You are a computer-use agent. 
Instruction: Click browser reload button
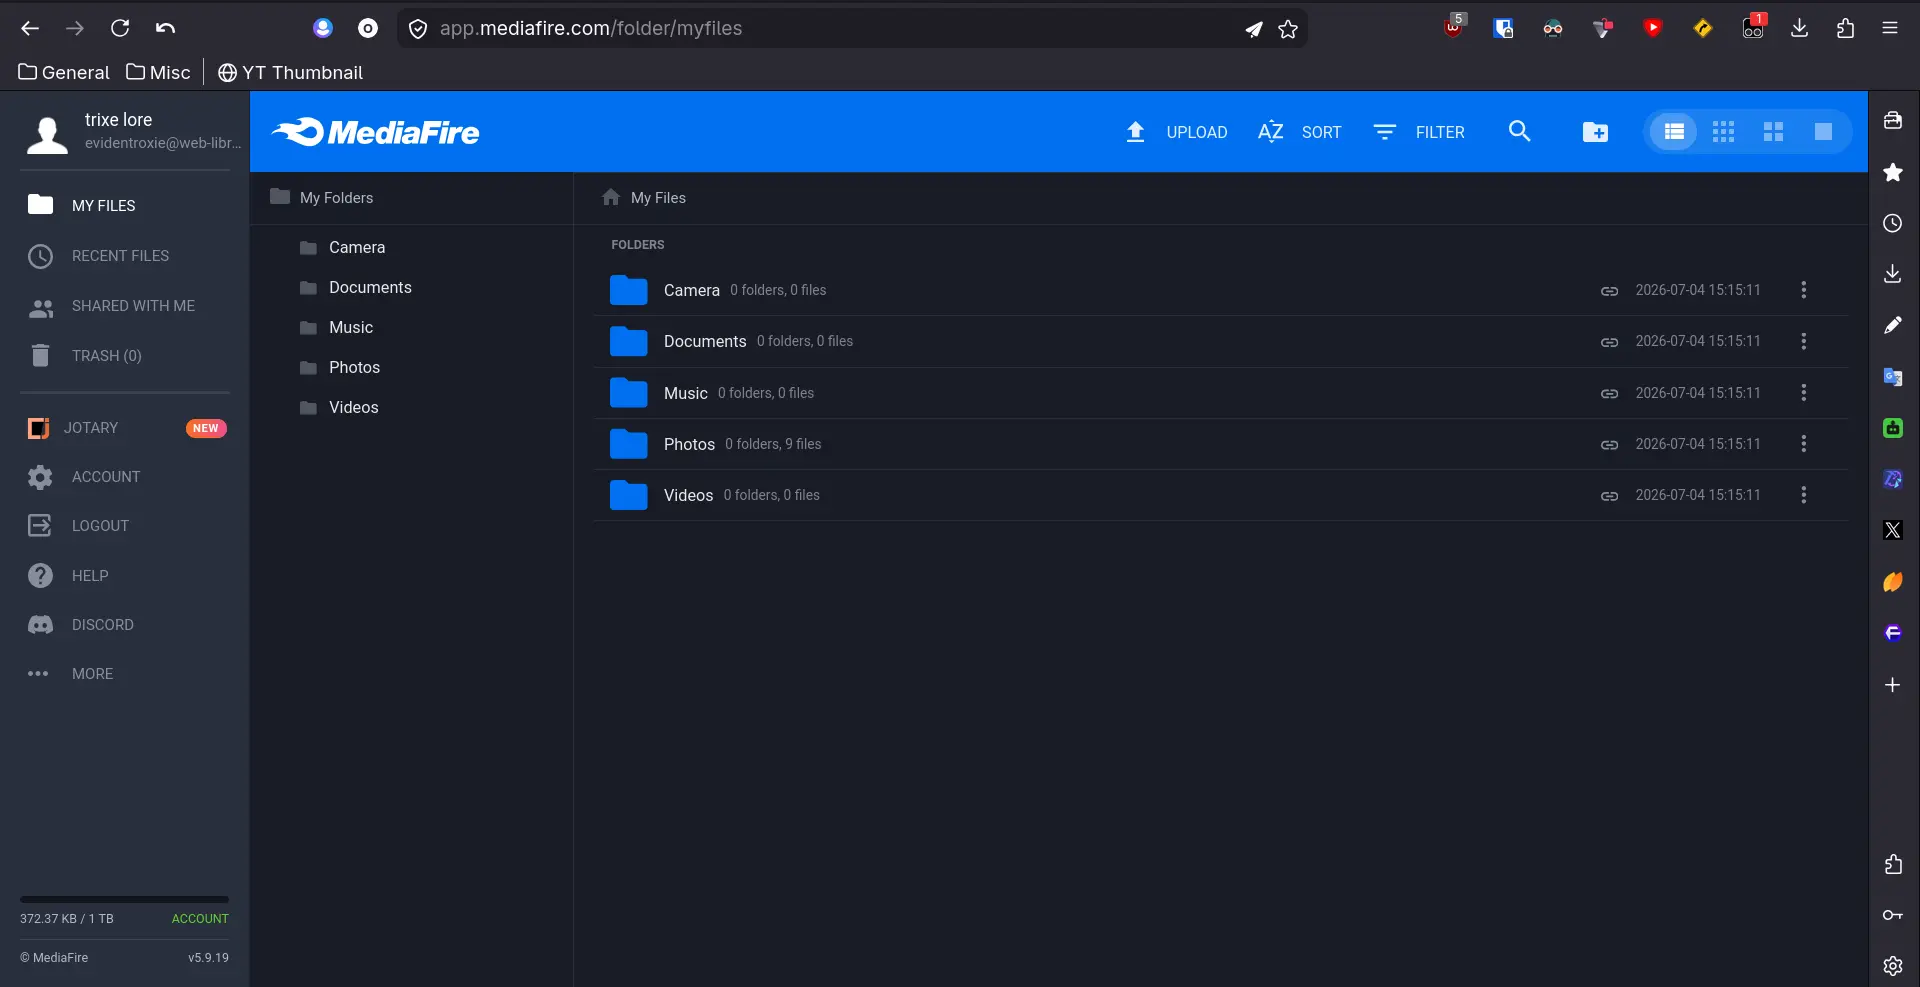click(x=120, y=28)
